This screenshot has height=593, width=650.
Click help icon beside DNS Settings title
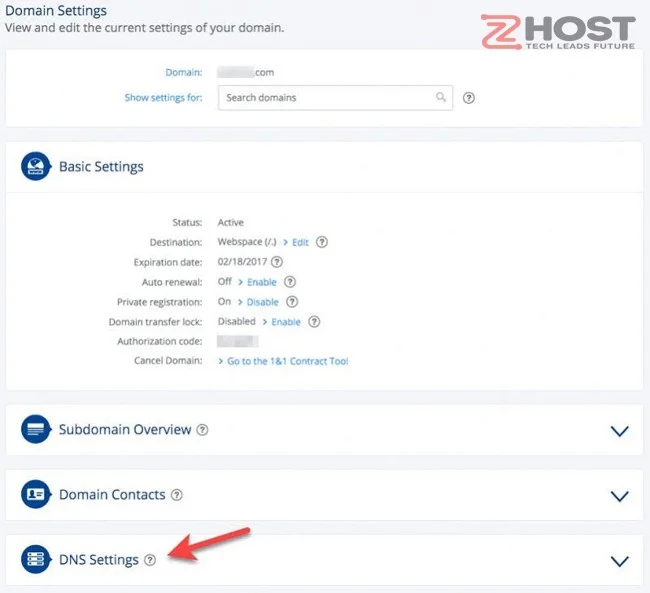(x=150, y=560)
